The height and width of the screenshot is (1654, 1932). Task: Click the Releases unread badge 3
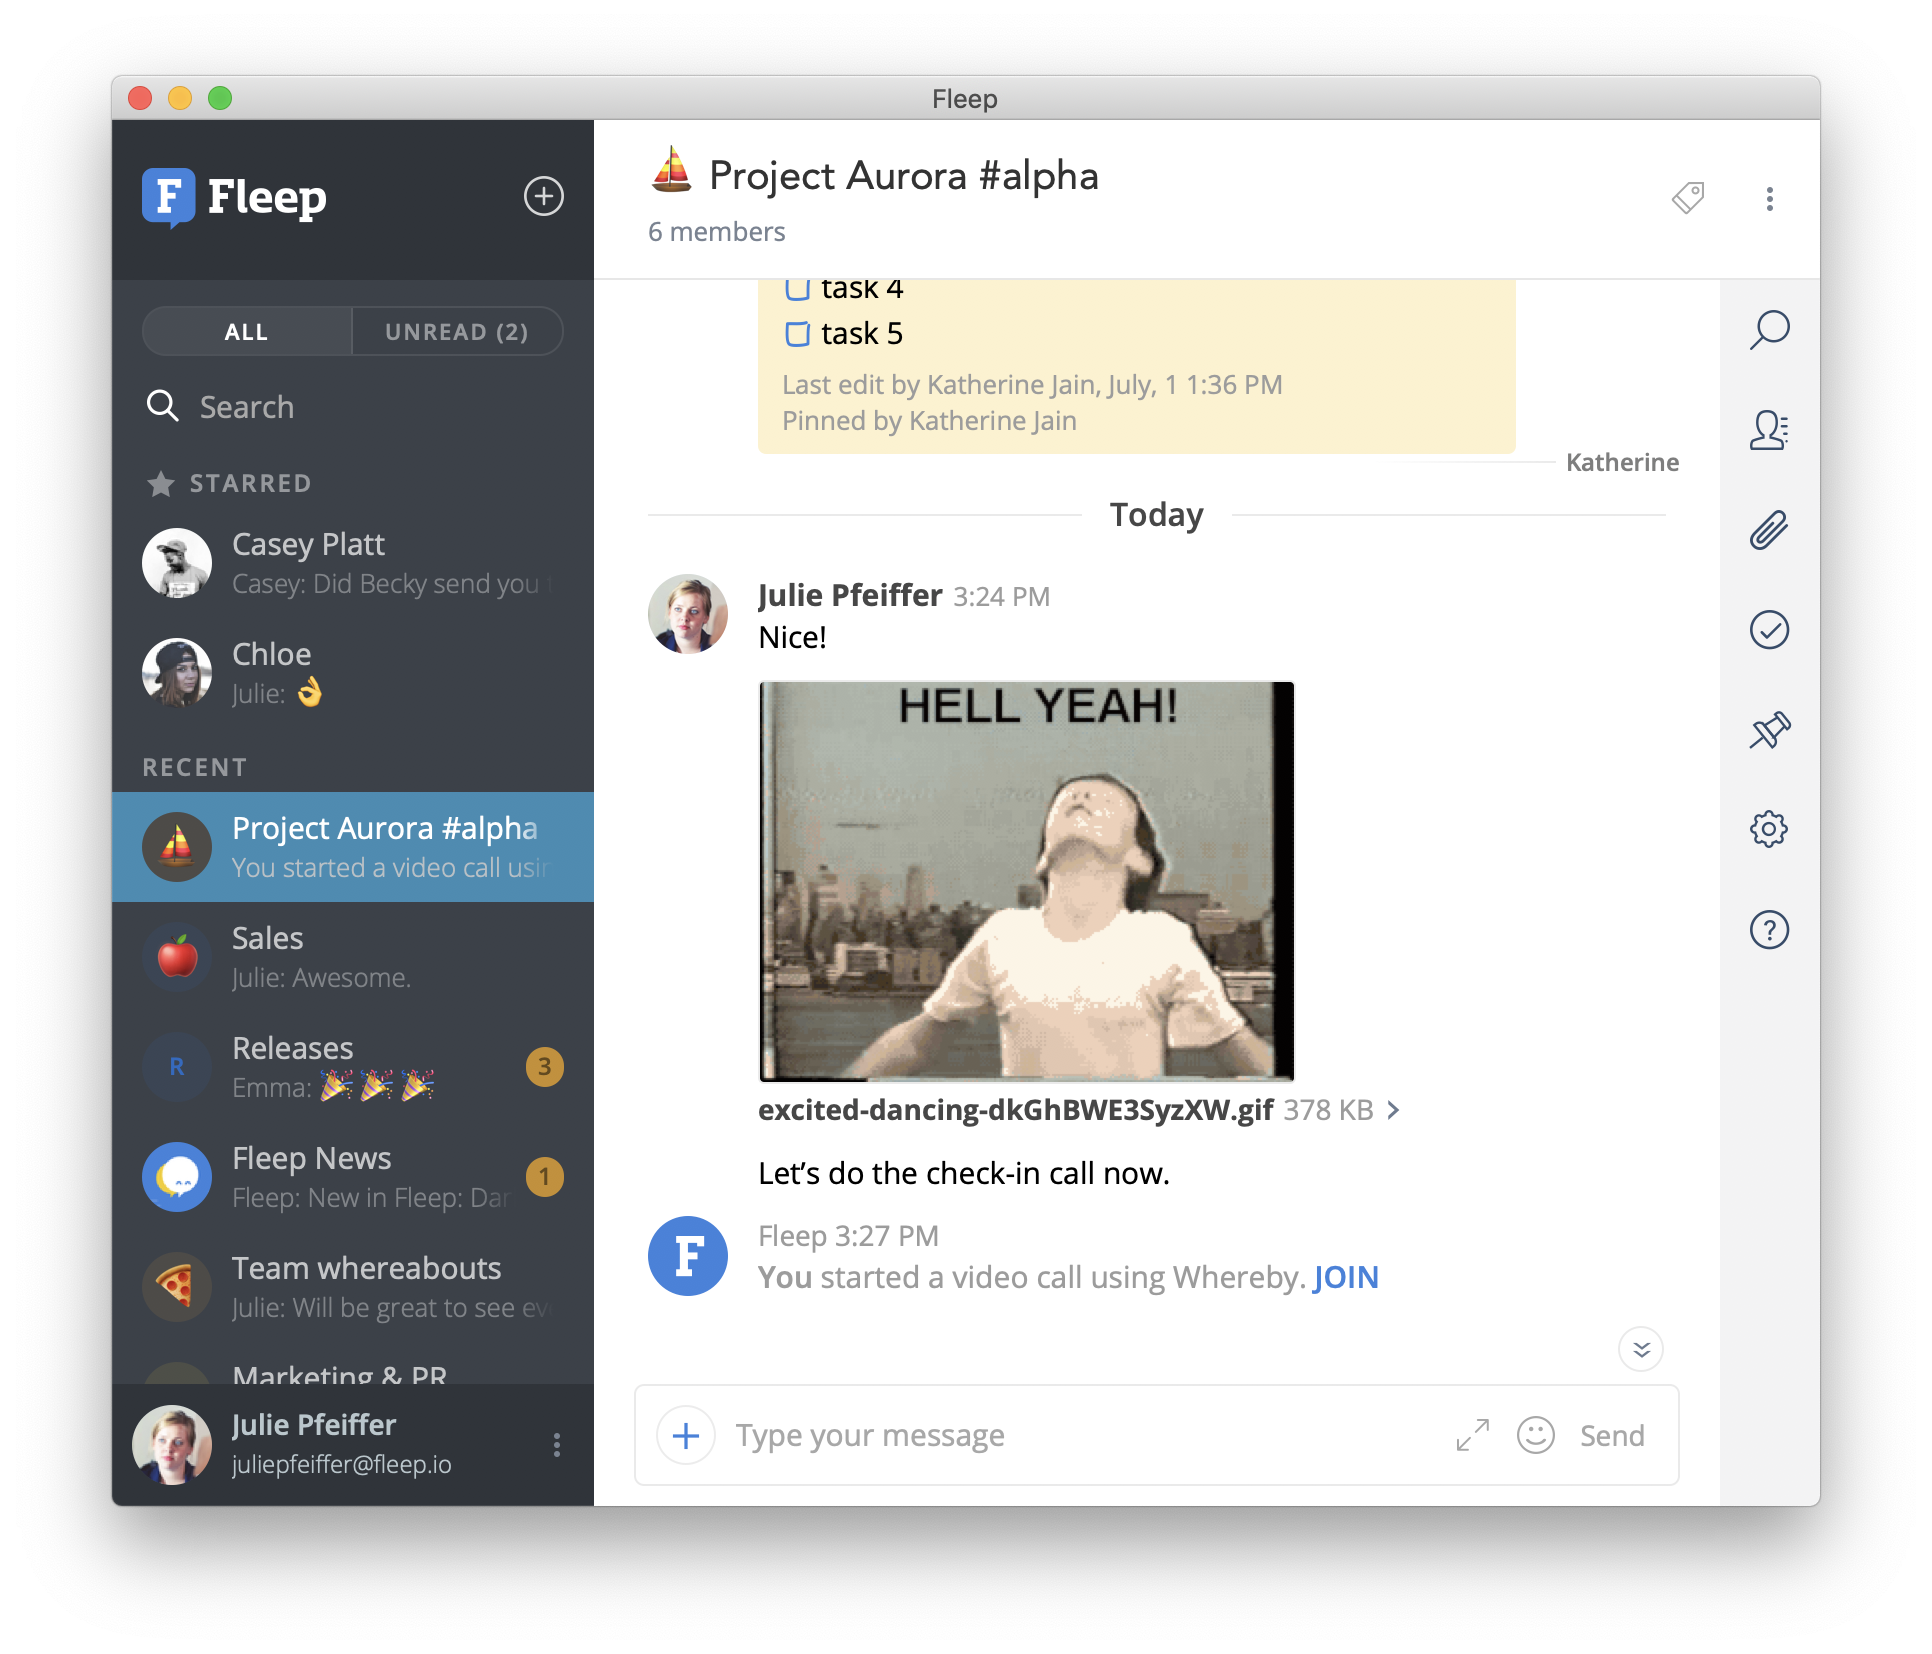tap(544, 1066)
